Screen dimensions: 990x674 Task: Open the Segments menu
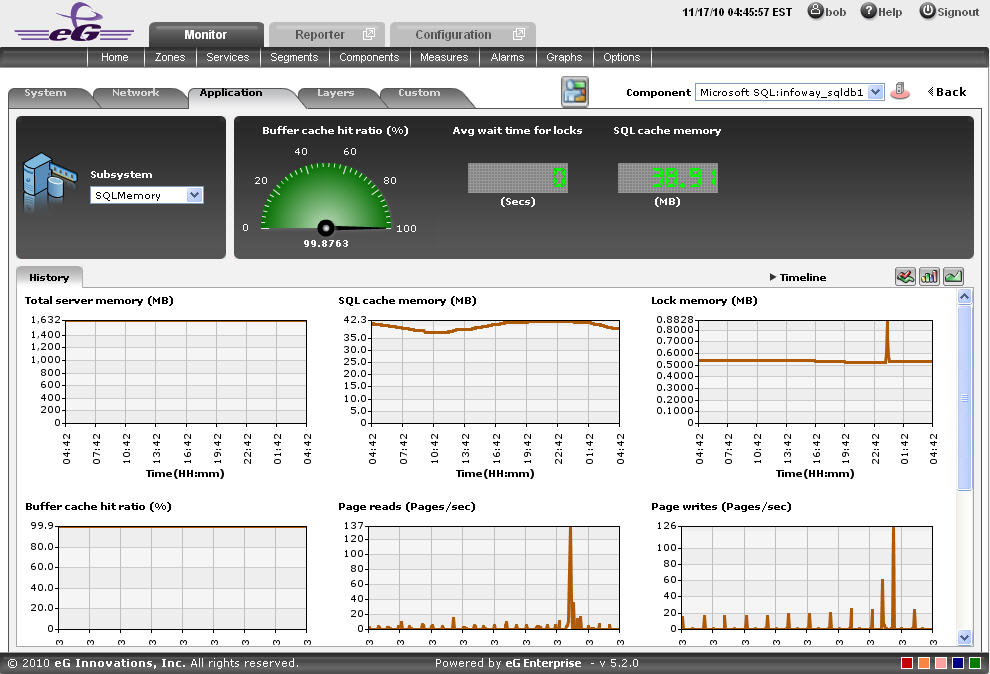point(294,57)
